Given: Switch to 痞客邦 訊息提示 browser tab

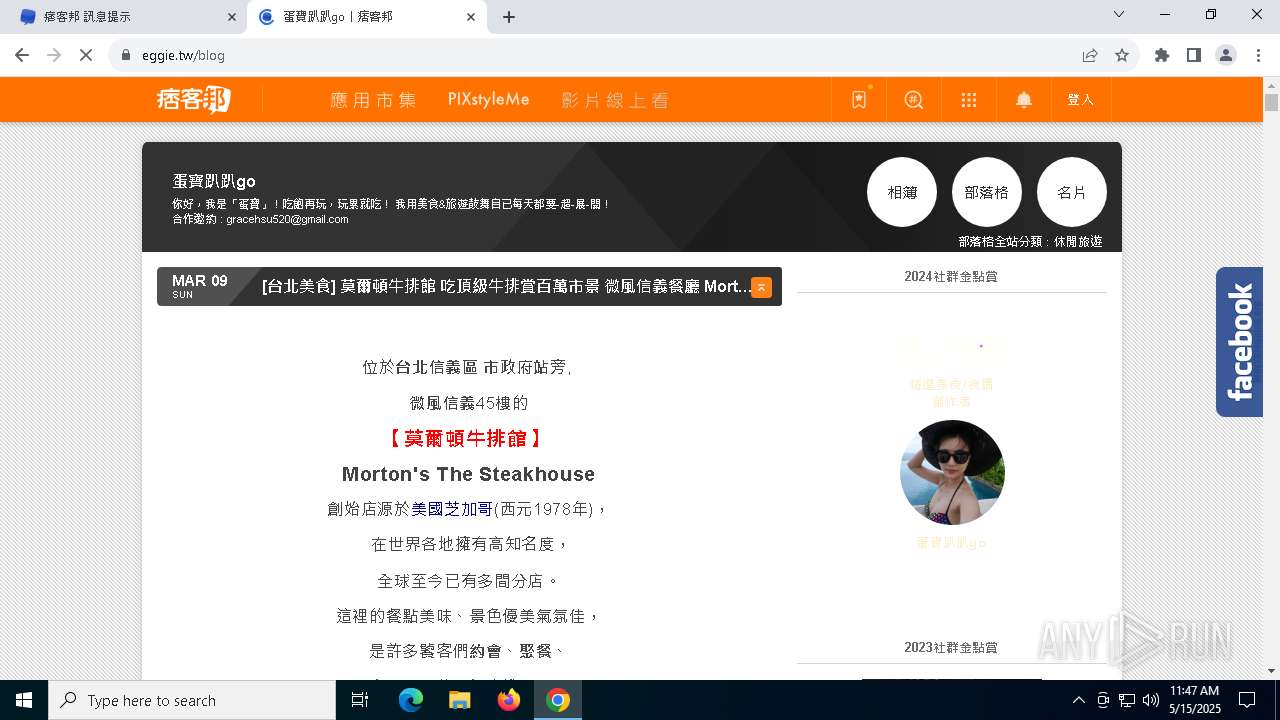Looking at the screenshot, I should [x=123, y=17].
